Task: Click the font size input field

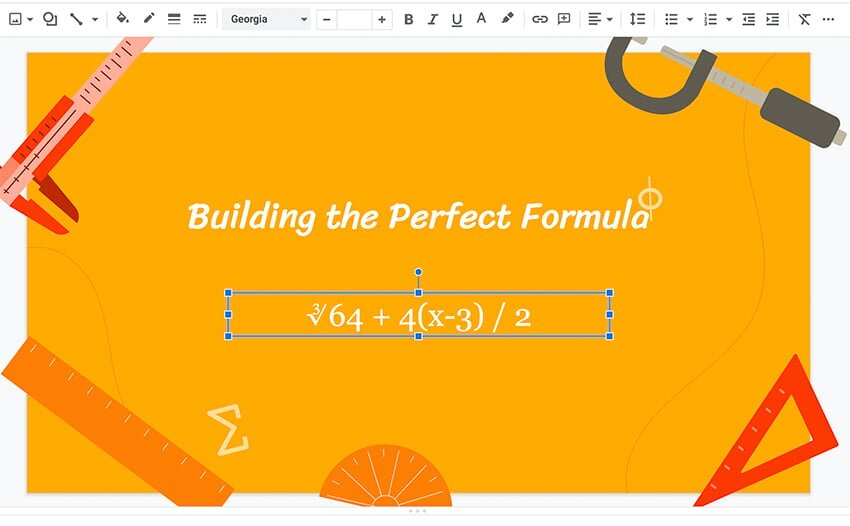Action: coord(354,19)
